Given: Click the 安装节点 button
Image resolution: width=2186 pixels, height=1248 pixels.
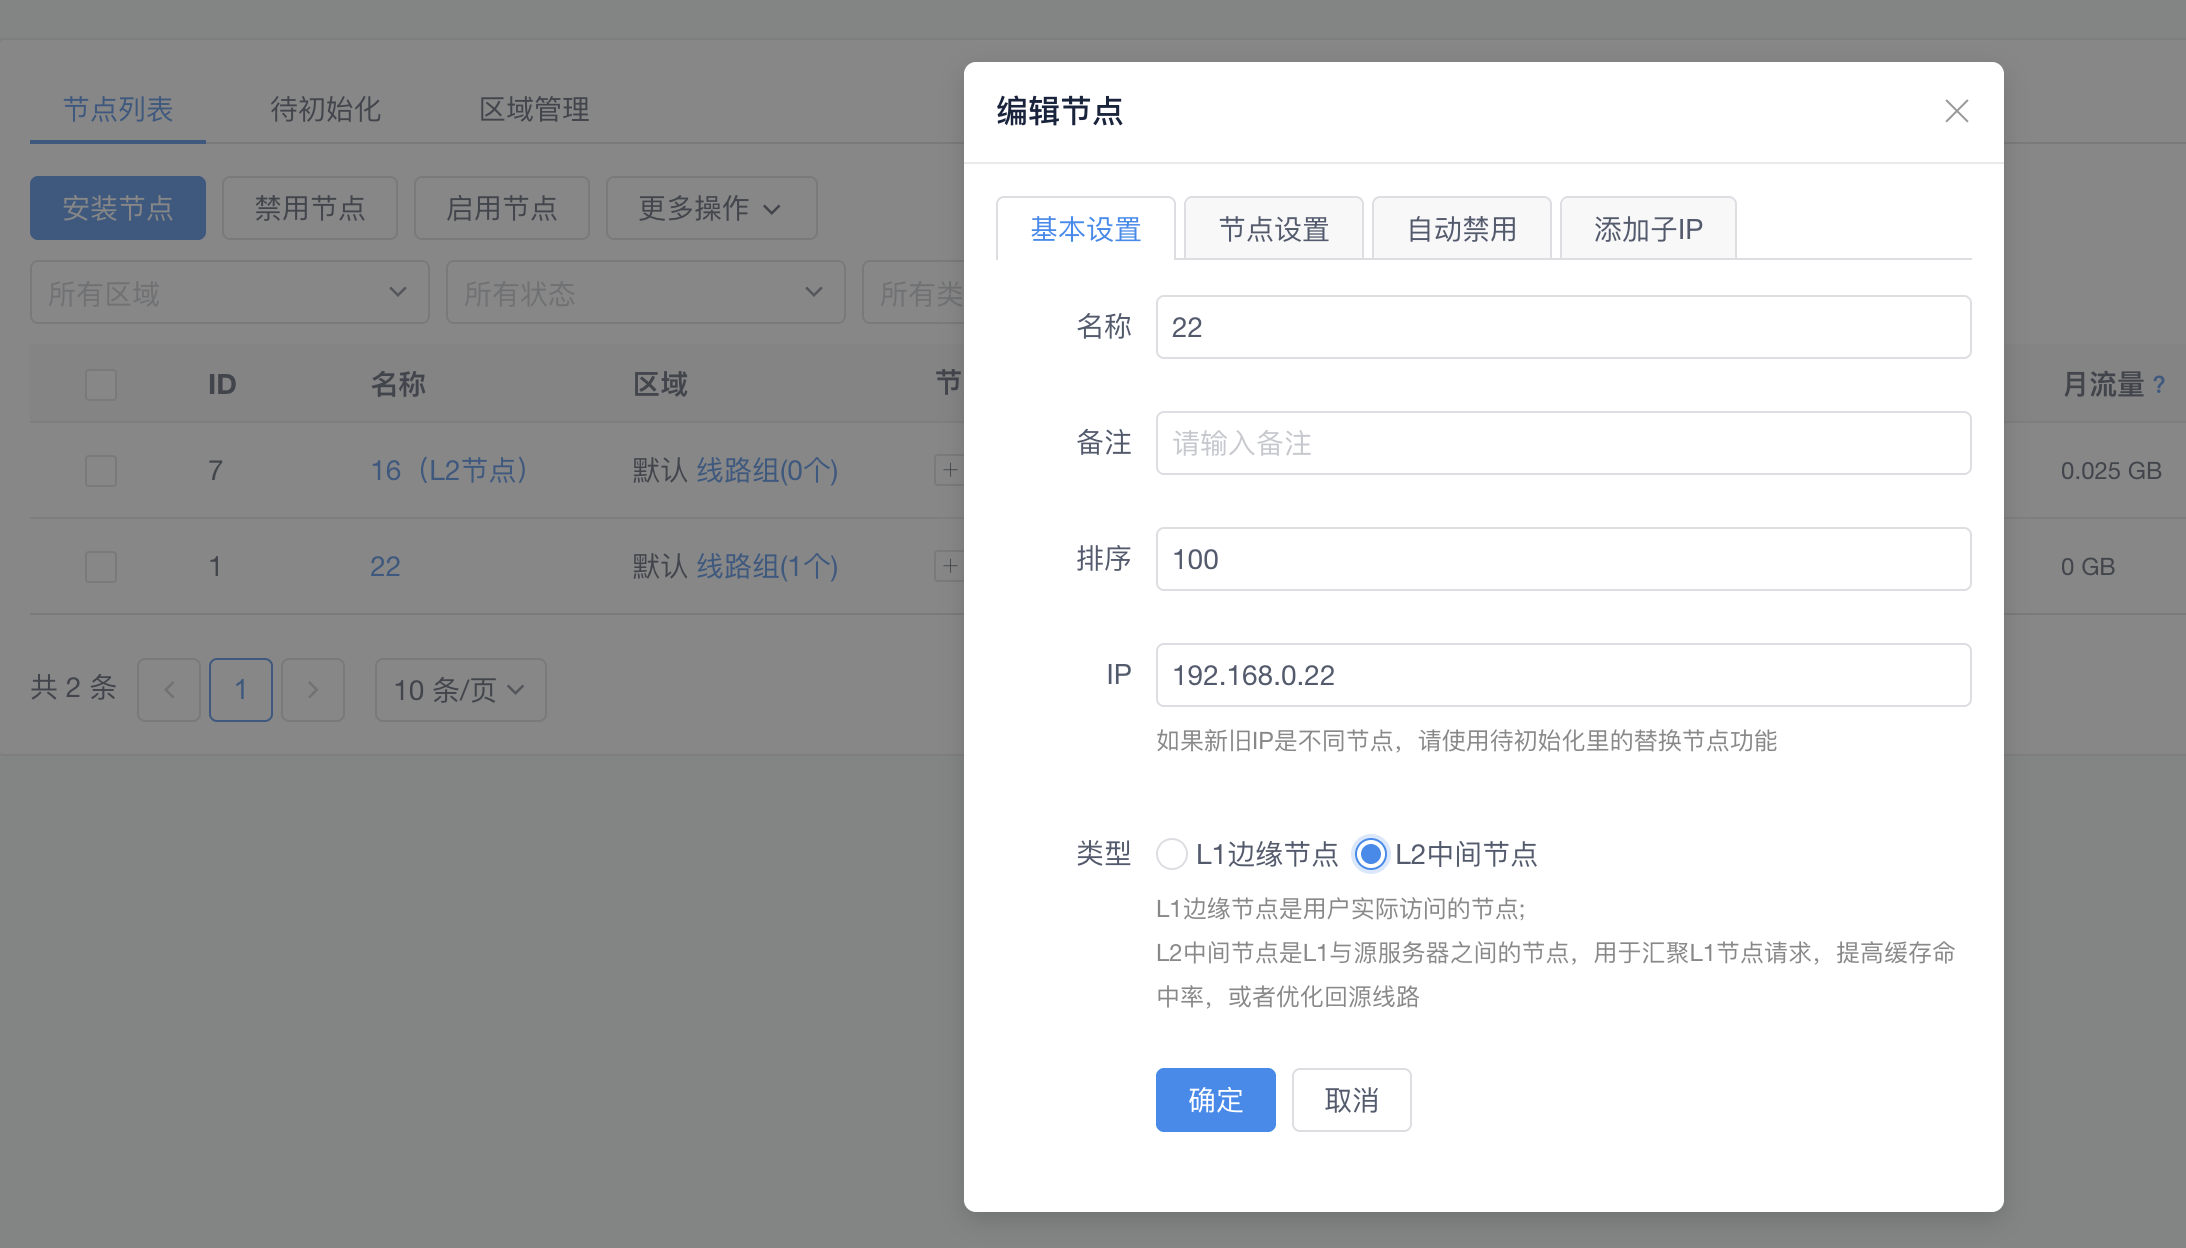Looking at the screenshot, I should 118,208.
